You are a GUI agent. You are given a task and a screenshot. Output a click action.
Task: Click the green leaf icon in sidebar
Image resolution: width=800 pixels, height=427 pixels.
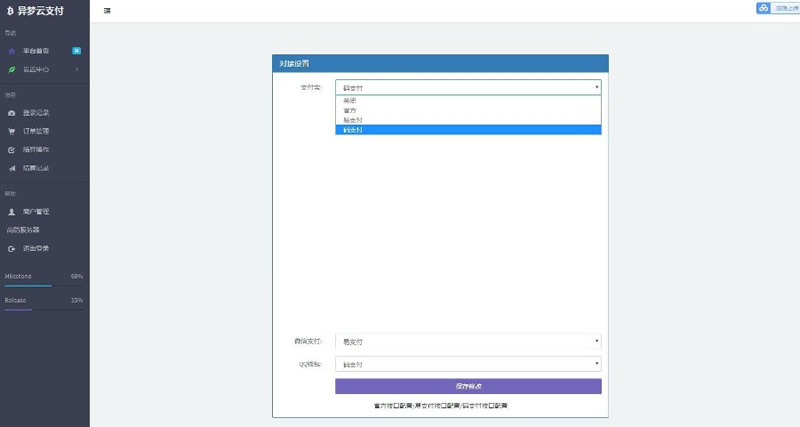12,69
